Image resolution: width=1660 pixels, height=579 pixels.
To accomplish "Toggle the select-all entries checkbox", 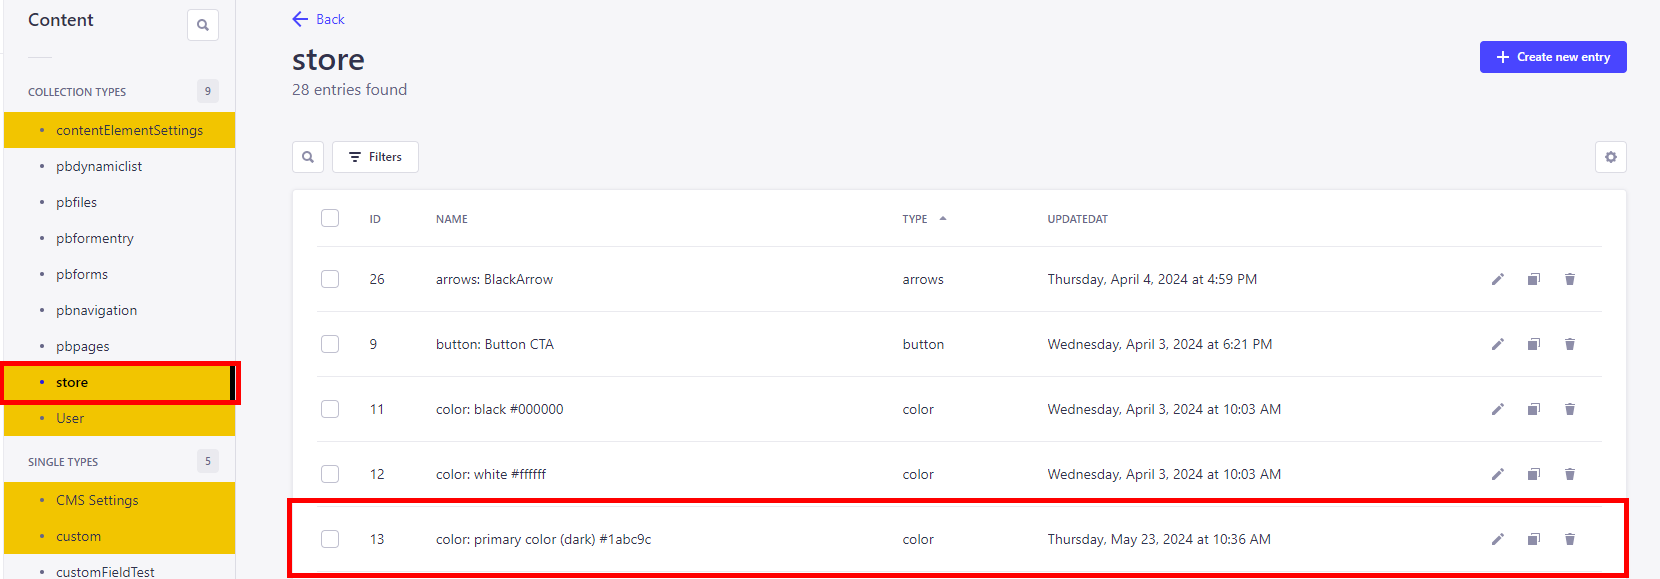I will point(330,218).
